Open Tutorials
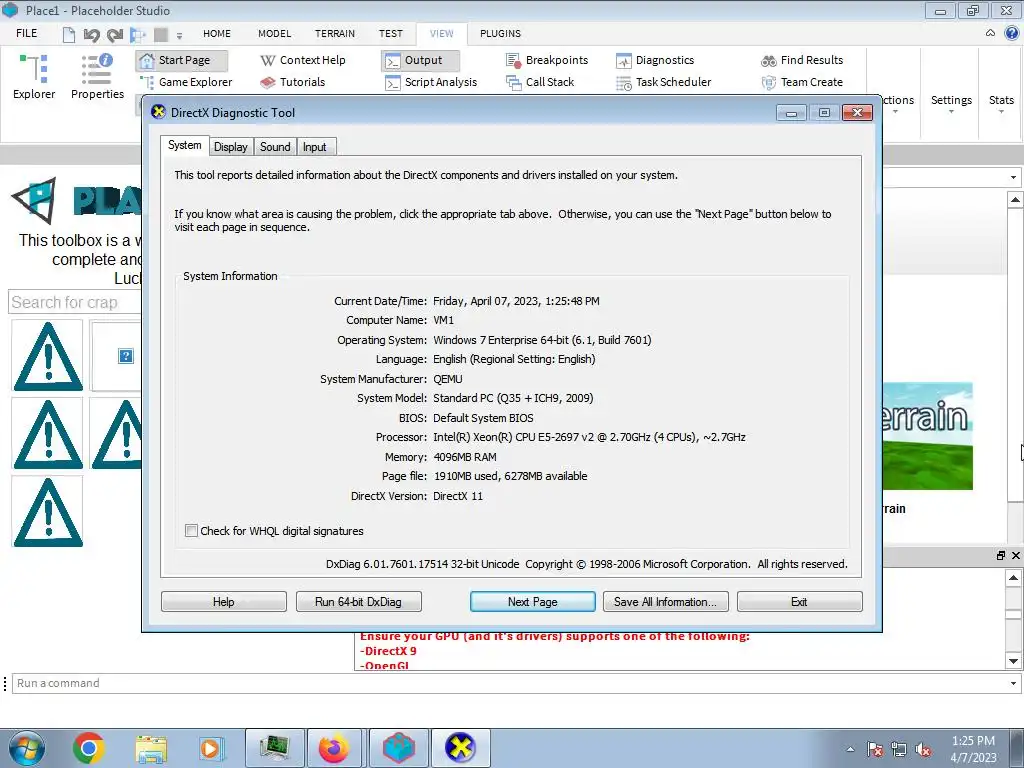 click(293, 82)
